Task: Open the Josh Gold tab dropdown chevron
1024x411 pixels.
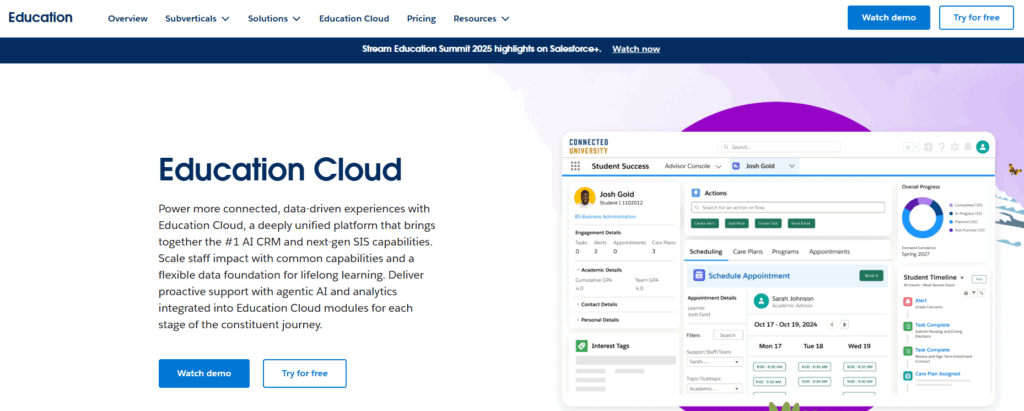Action: coord(792,167)
